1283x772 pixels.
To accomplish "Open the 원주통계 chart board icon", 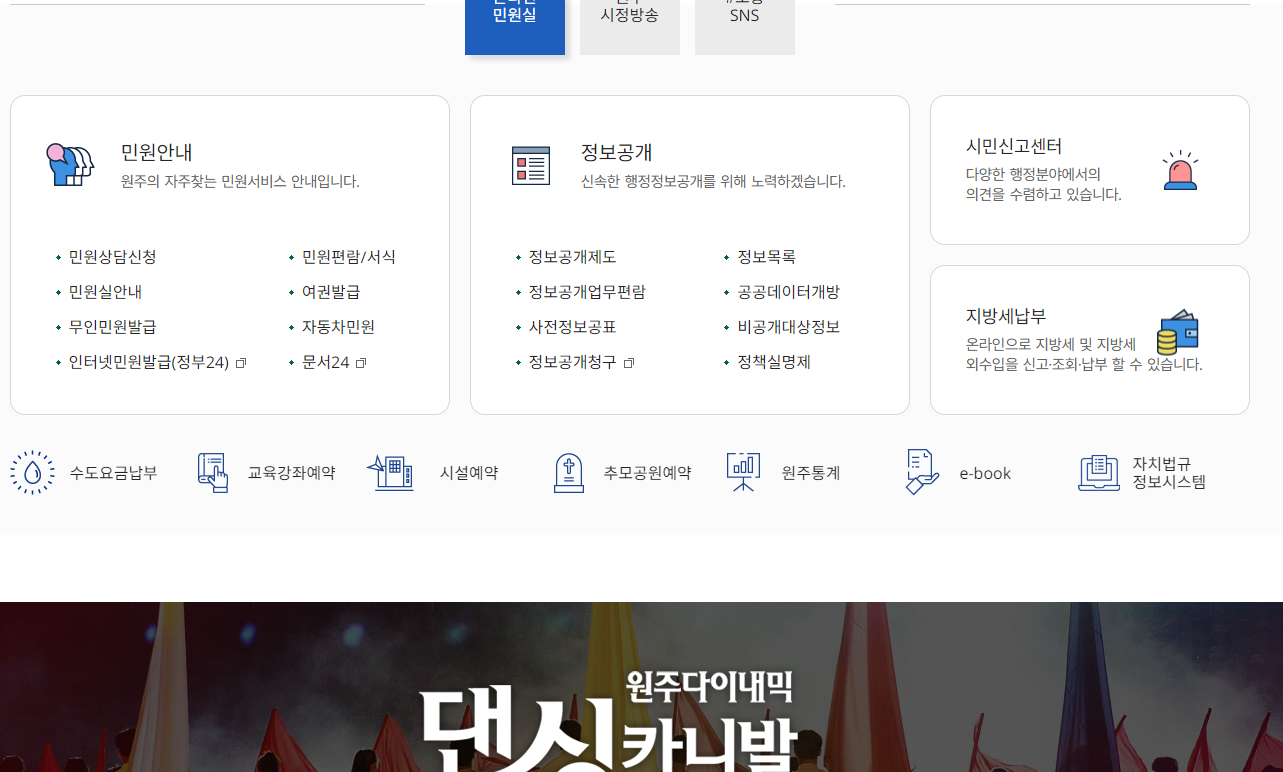I will tap(743, 472).
